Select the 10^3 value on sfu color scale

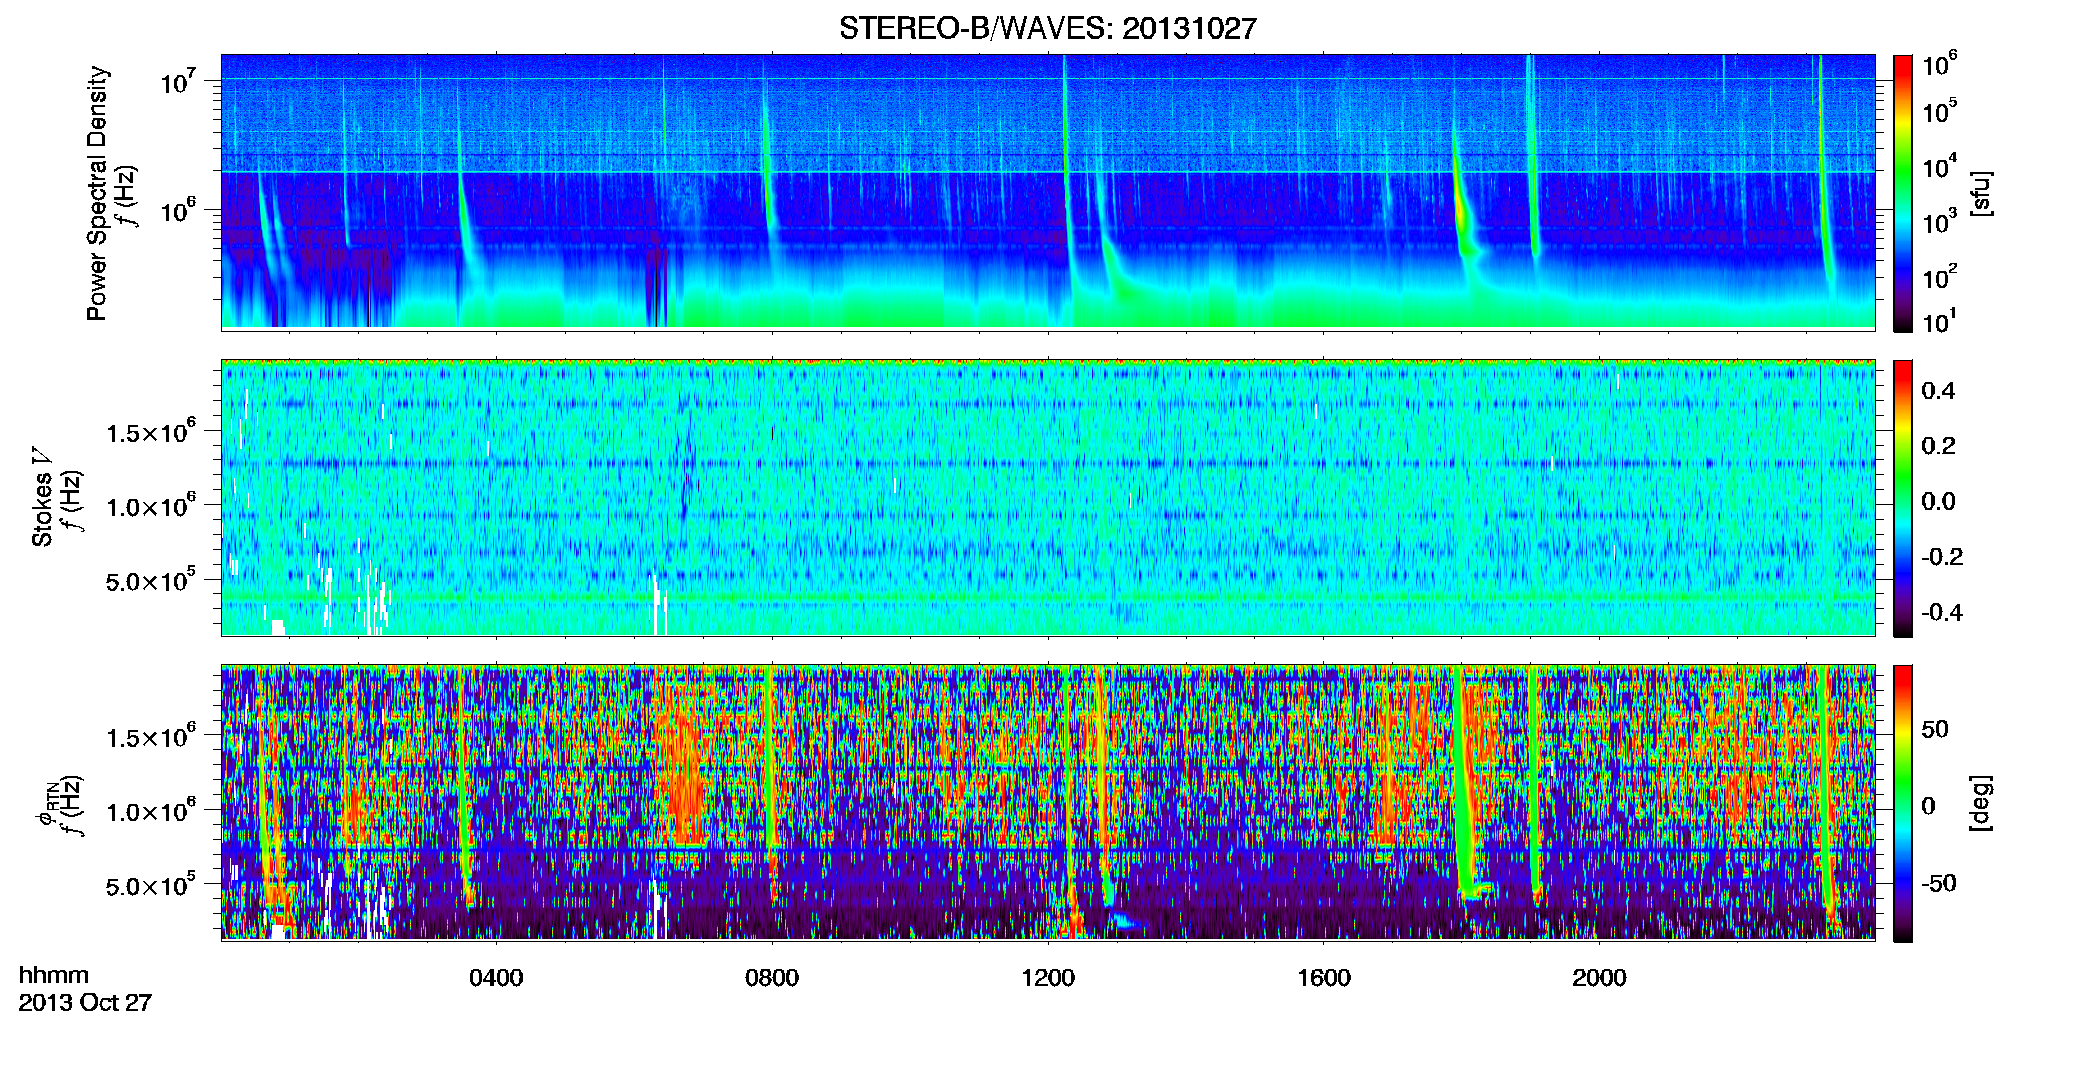(1940, 221)
